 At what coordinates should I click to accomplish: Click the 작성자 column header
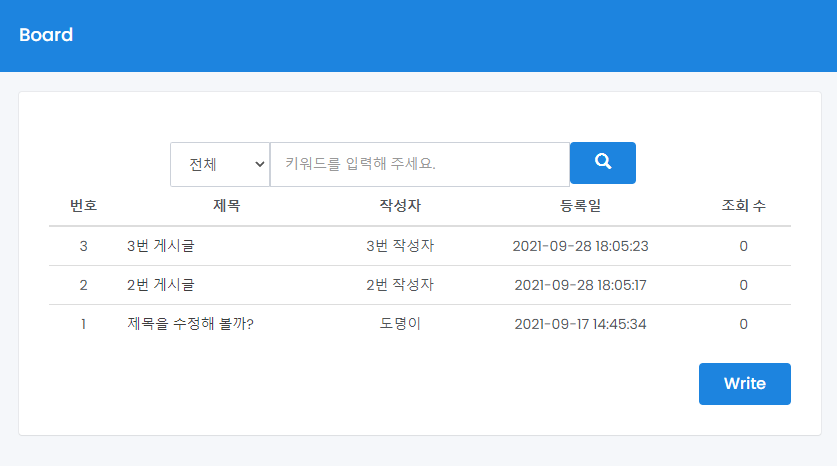pos(400,206)
